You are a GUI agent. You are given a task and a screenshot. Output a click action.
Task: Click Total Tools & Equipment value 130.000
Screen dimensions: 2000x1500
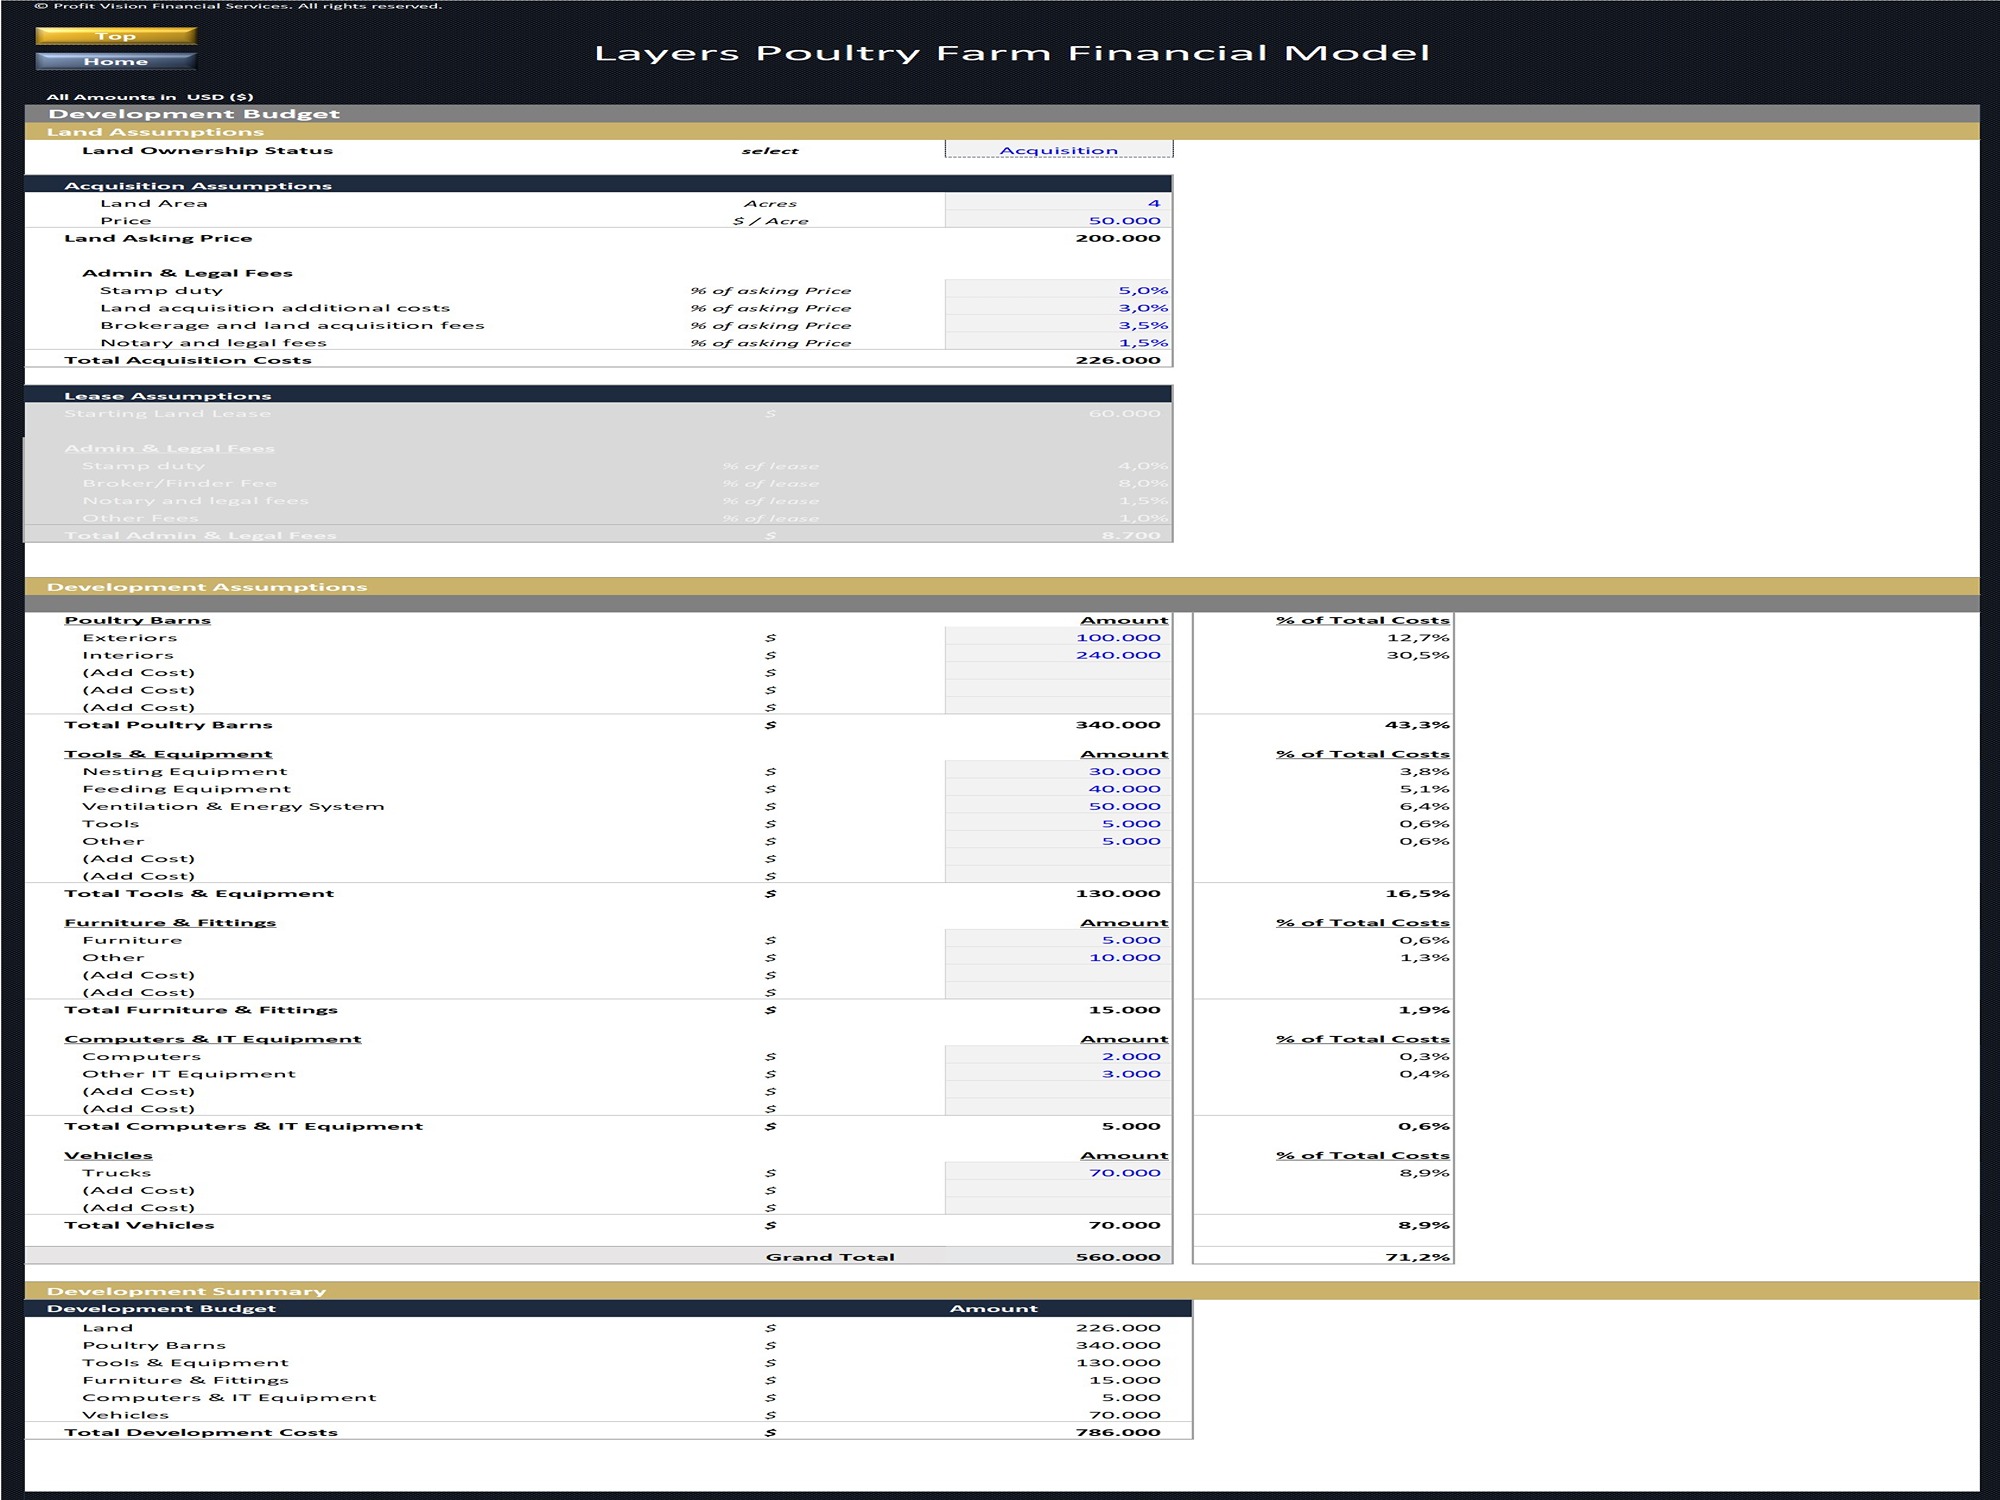point(1118,894)
